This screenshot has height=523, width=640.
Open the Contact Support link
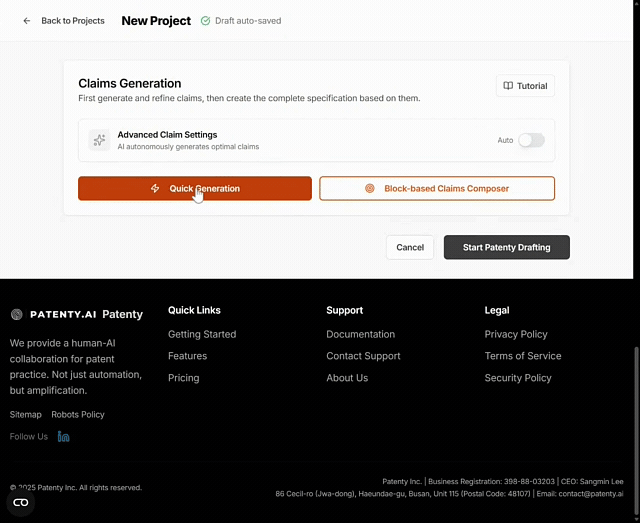coord(363,356)
